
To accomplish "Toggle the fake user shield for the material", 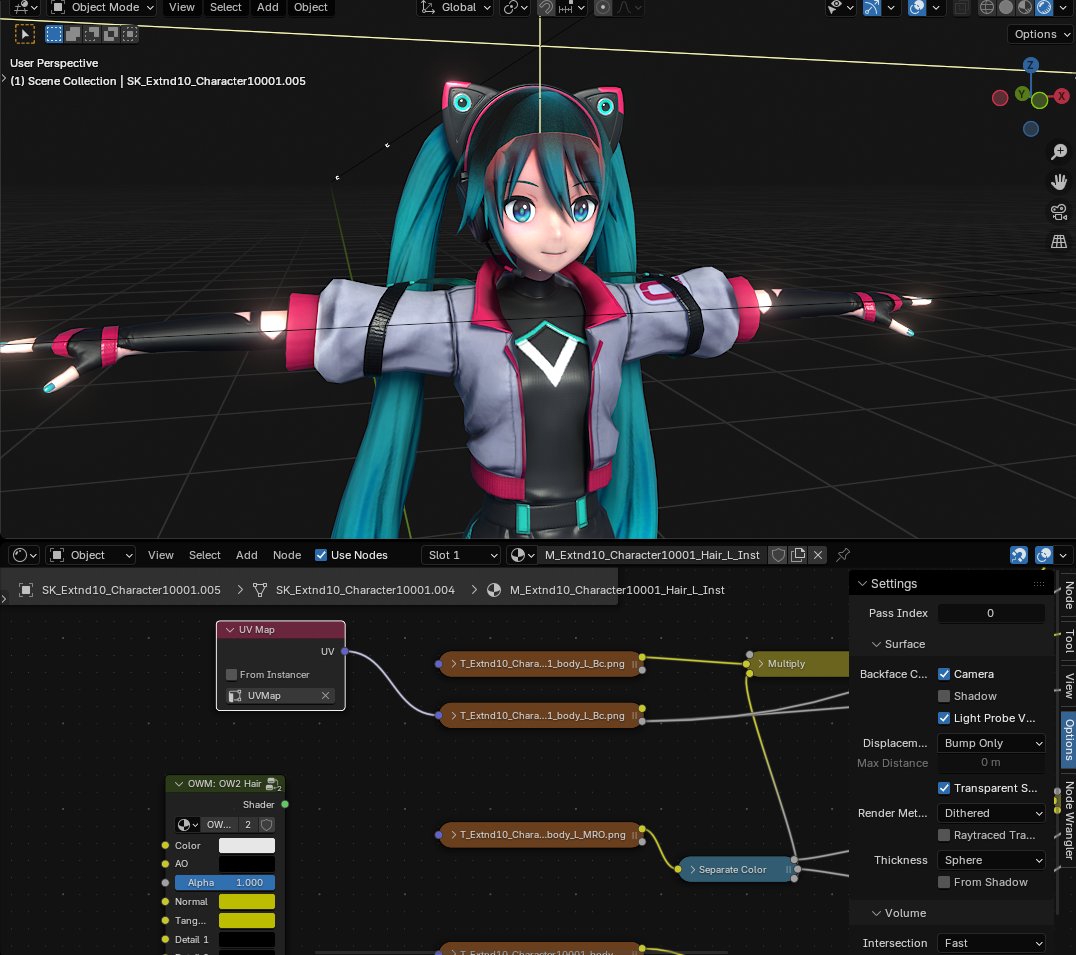I will pos(778,555).
